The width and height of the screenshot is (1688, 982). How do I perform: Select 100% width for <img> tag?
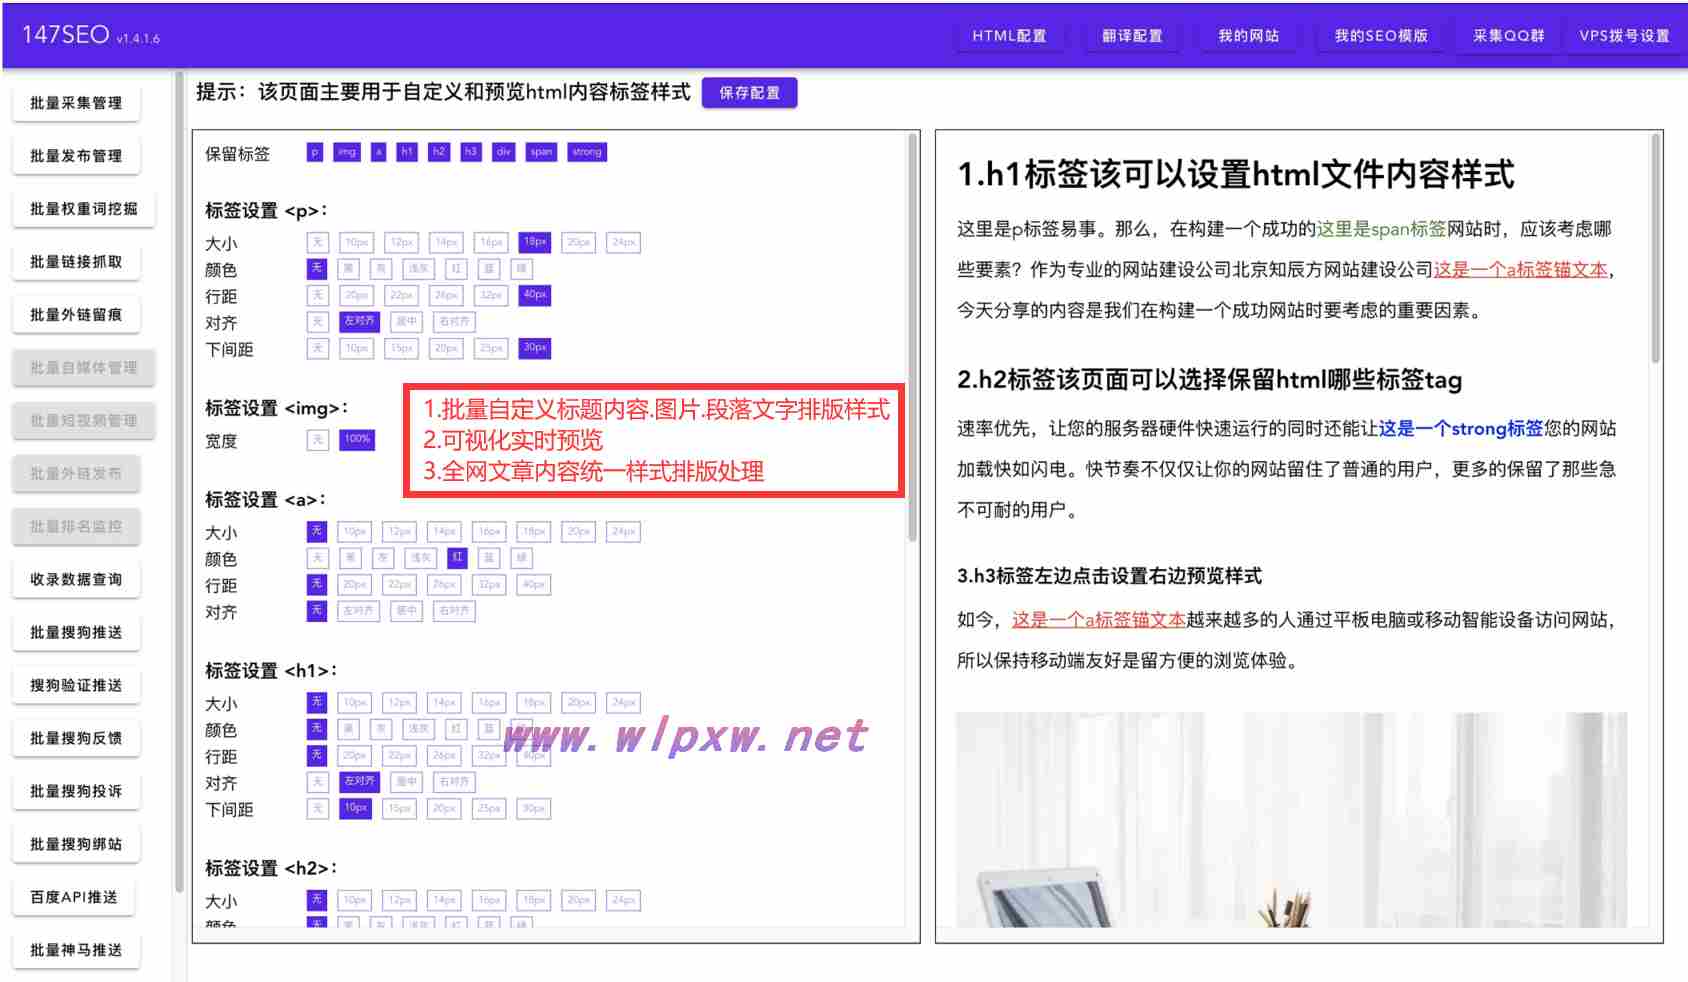357,440
